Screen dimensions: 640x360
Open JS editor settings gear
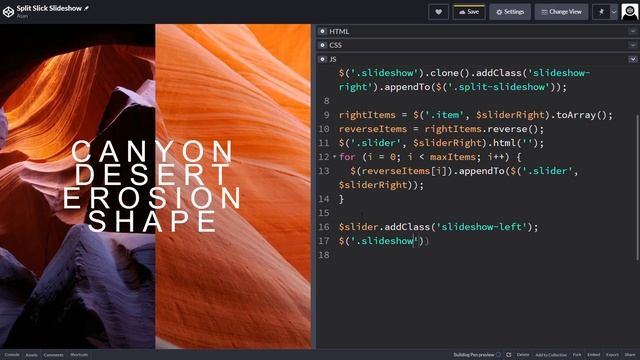click(x=322, y=59)
